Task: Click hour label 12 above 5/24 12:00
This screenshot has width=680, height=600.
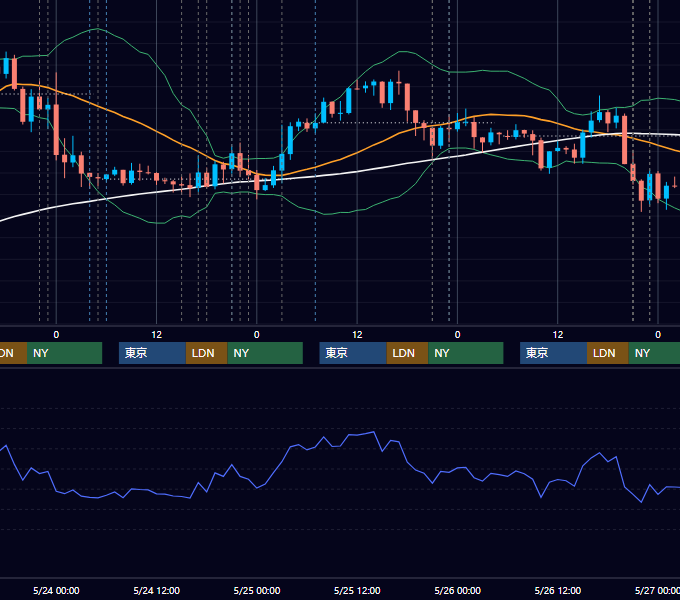Action: pos(157,335)
